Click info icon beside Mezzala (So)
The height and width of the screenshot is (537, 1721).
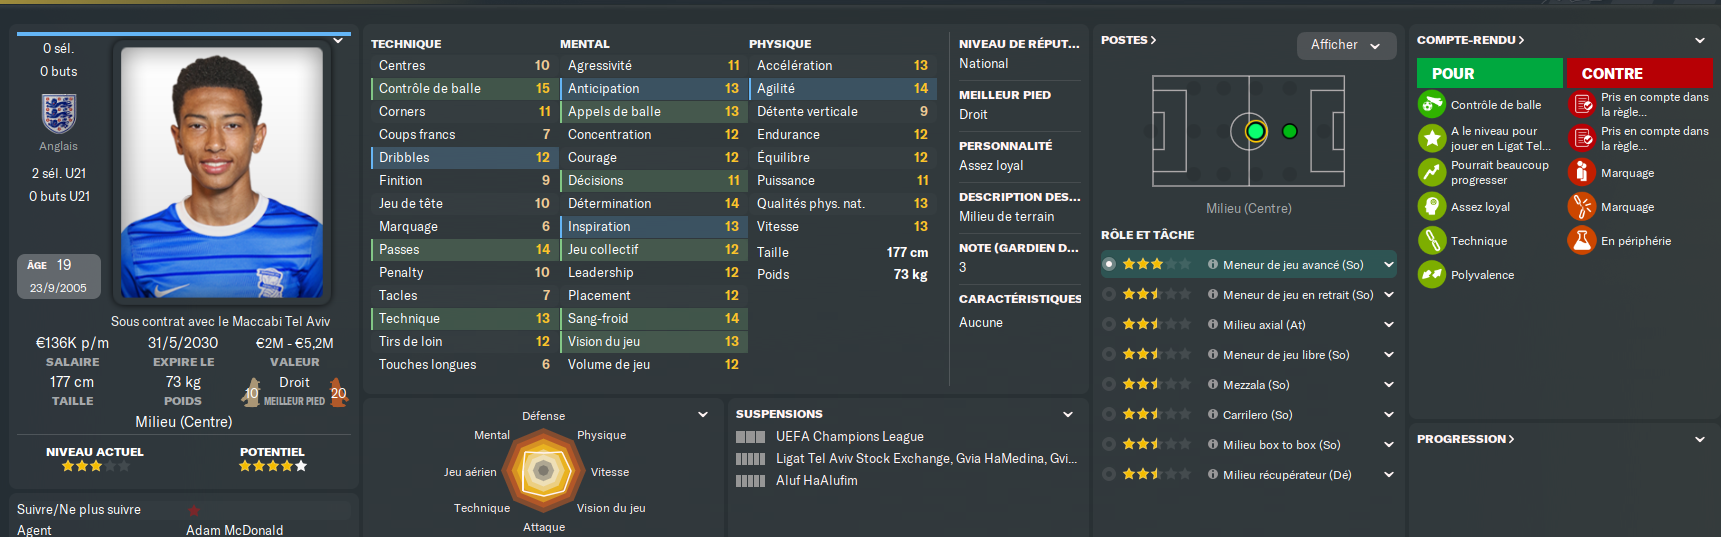point(1213,385)
